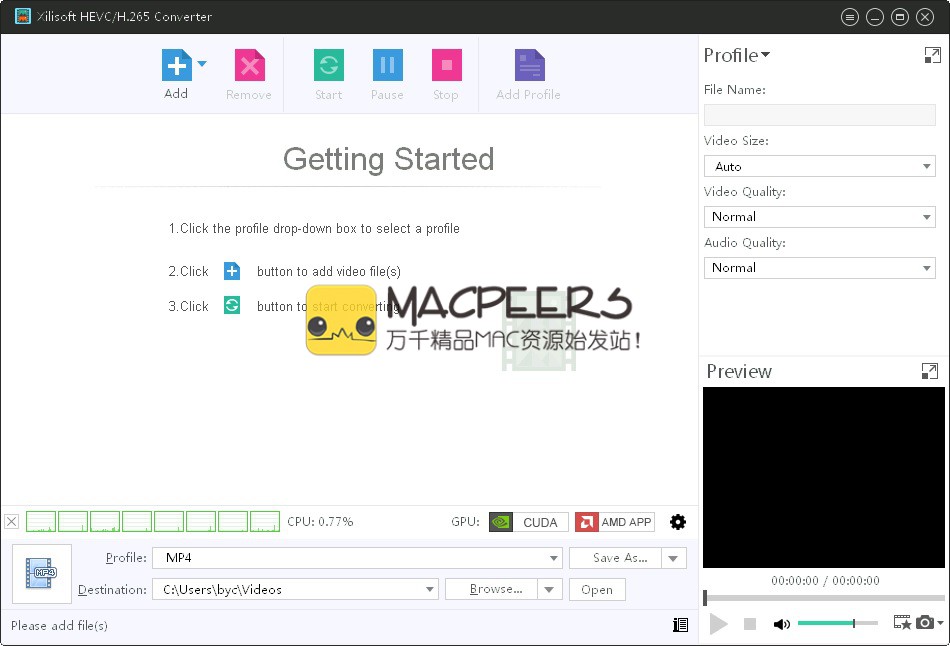Mute the preview speaker icon
The height and width of the screenshot is (646, 950).
(782, 624)
